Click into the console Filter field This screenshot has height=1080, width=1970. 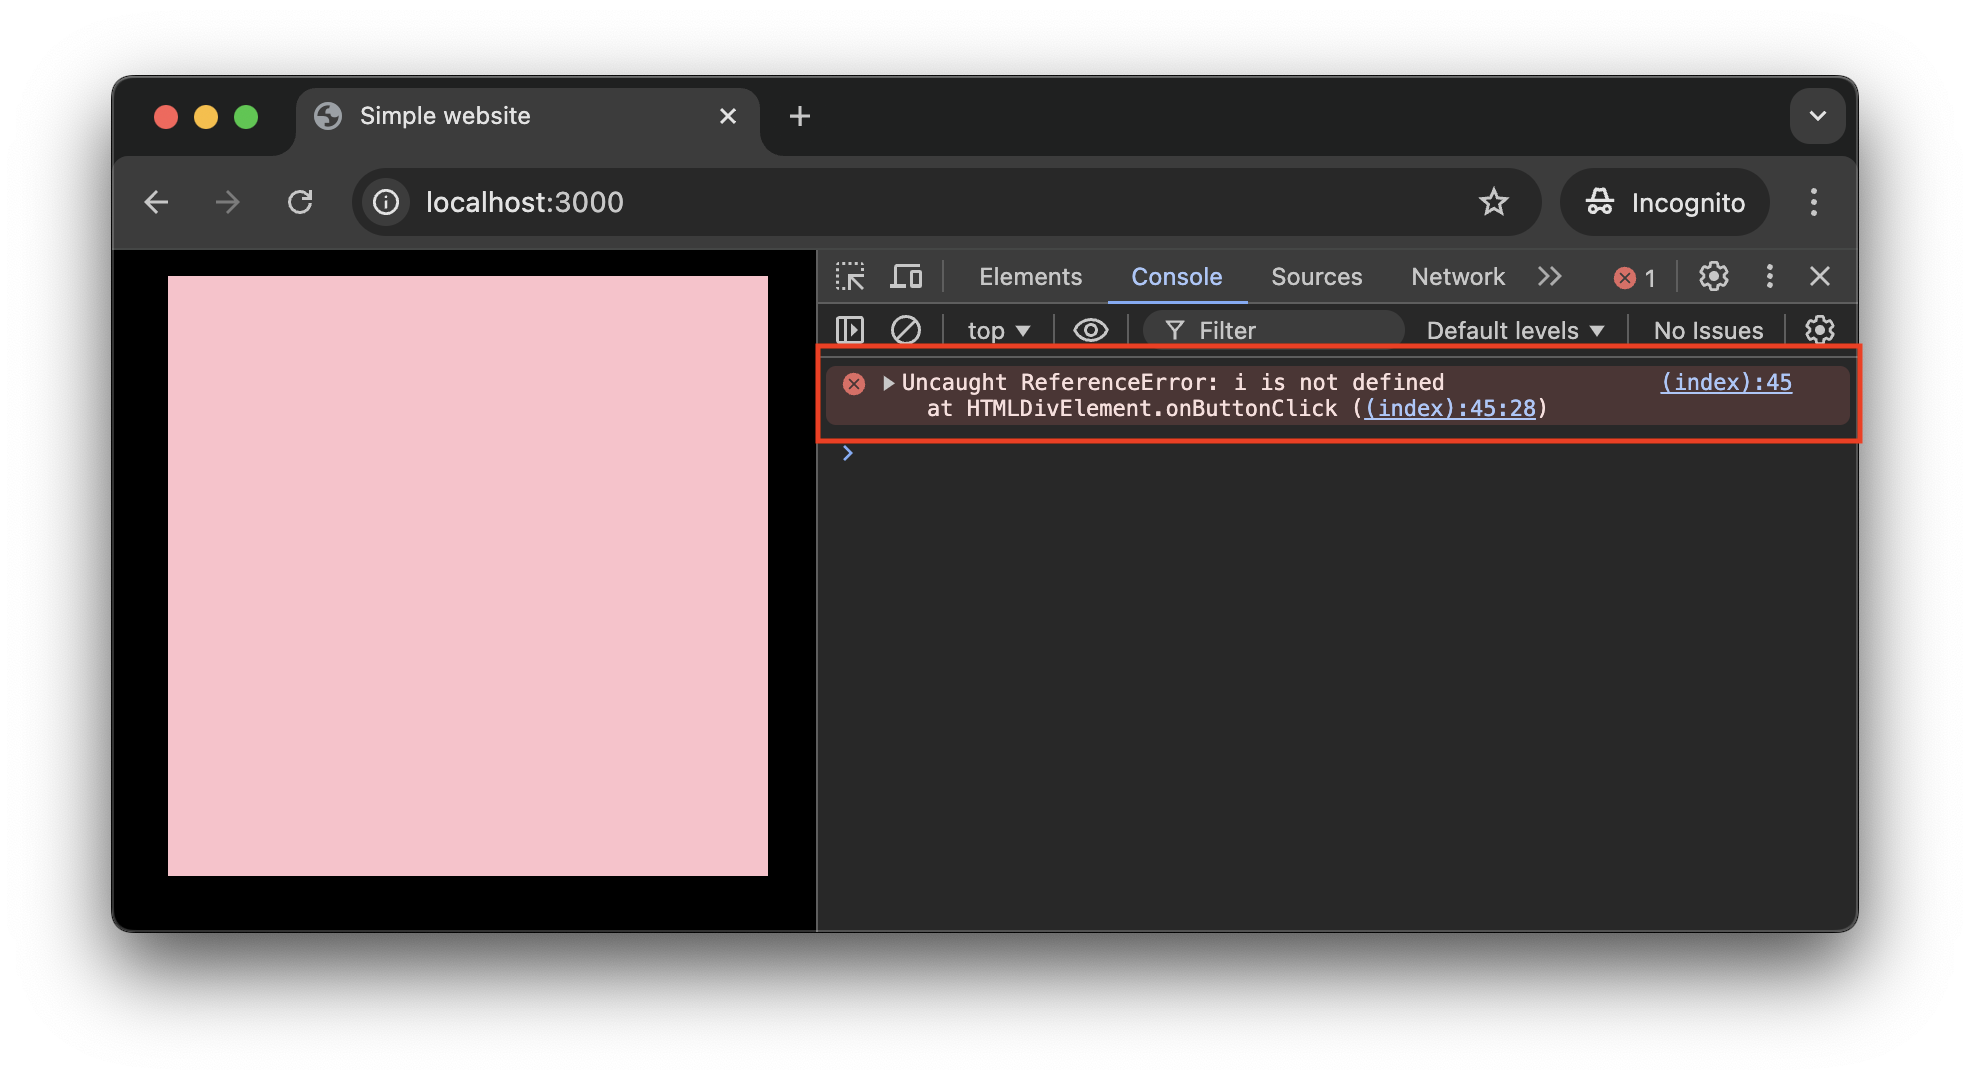[x=1273, y=330]
